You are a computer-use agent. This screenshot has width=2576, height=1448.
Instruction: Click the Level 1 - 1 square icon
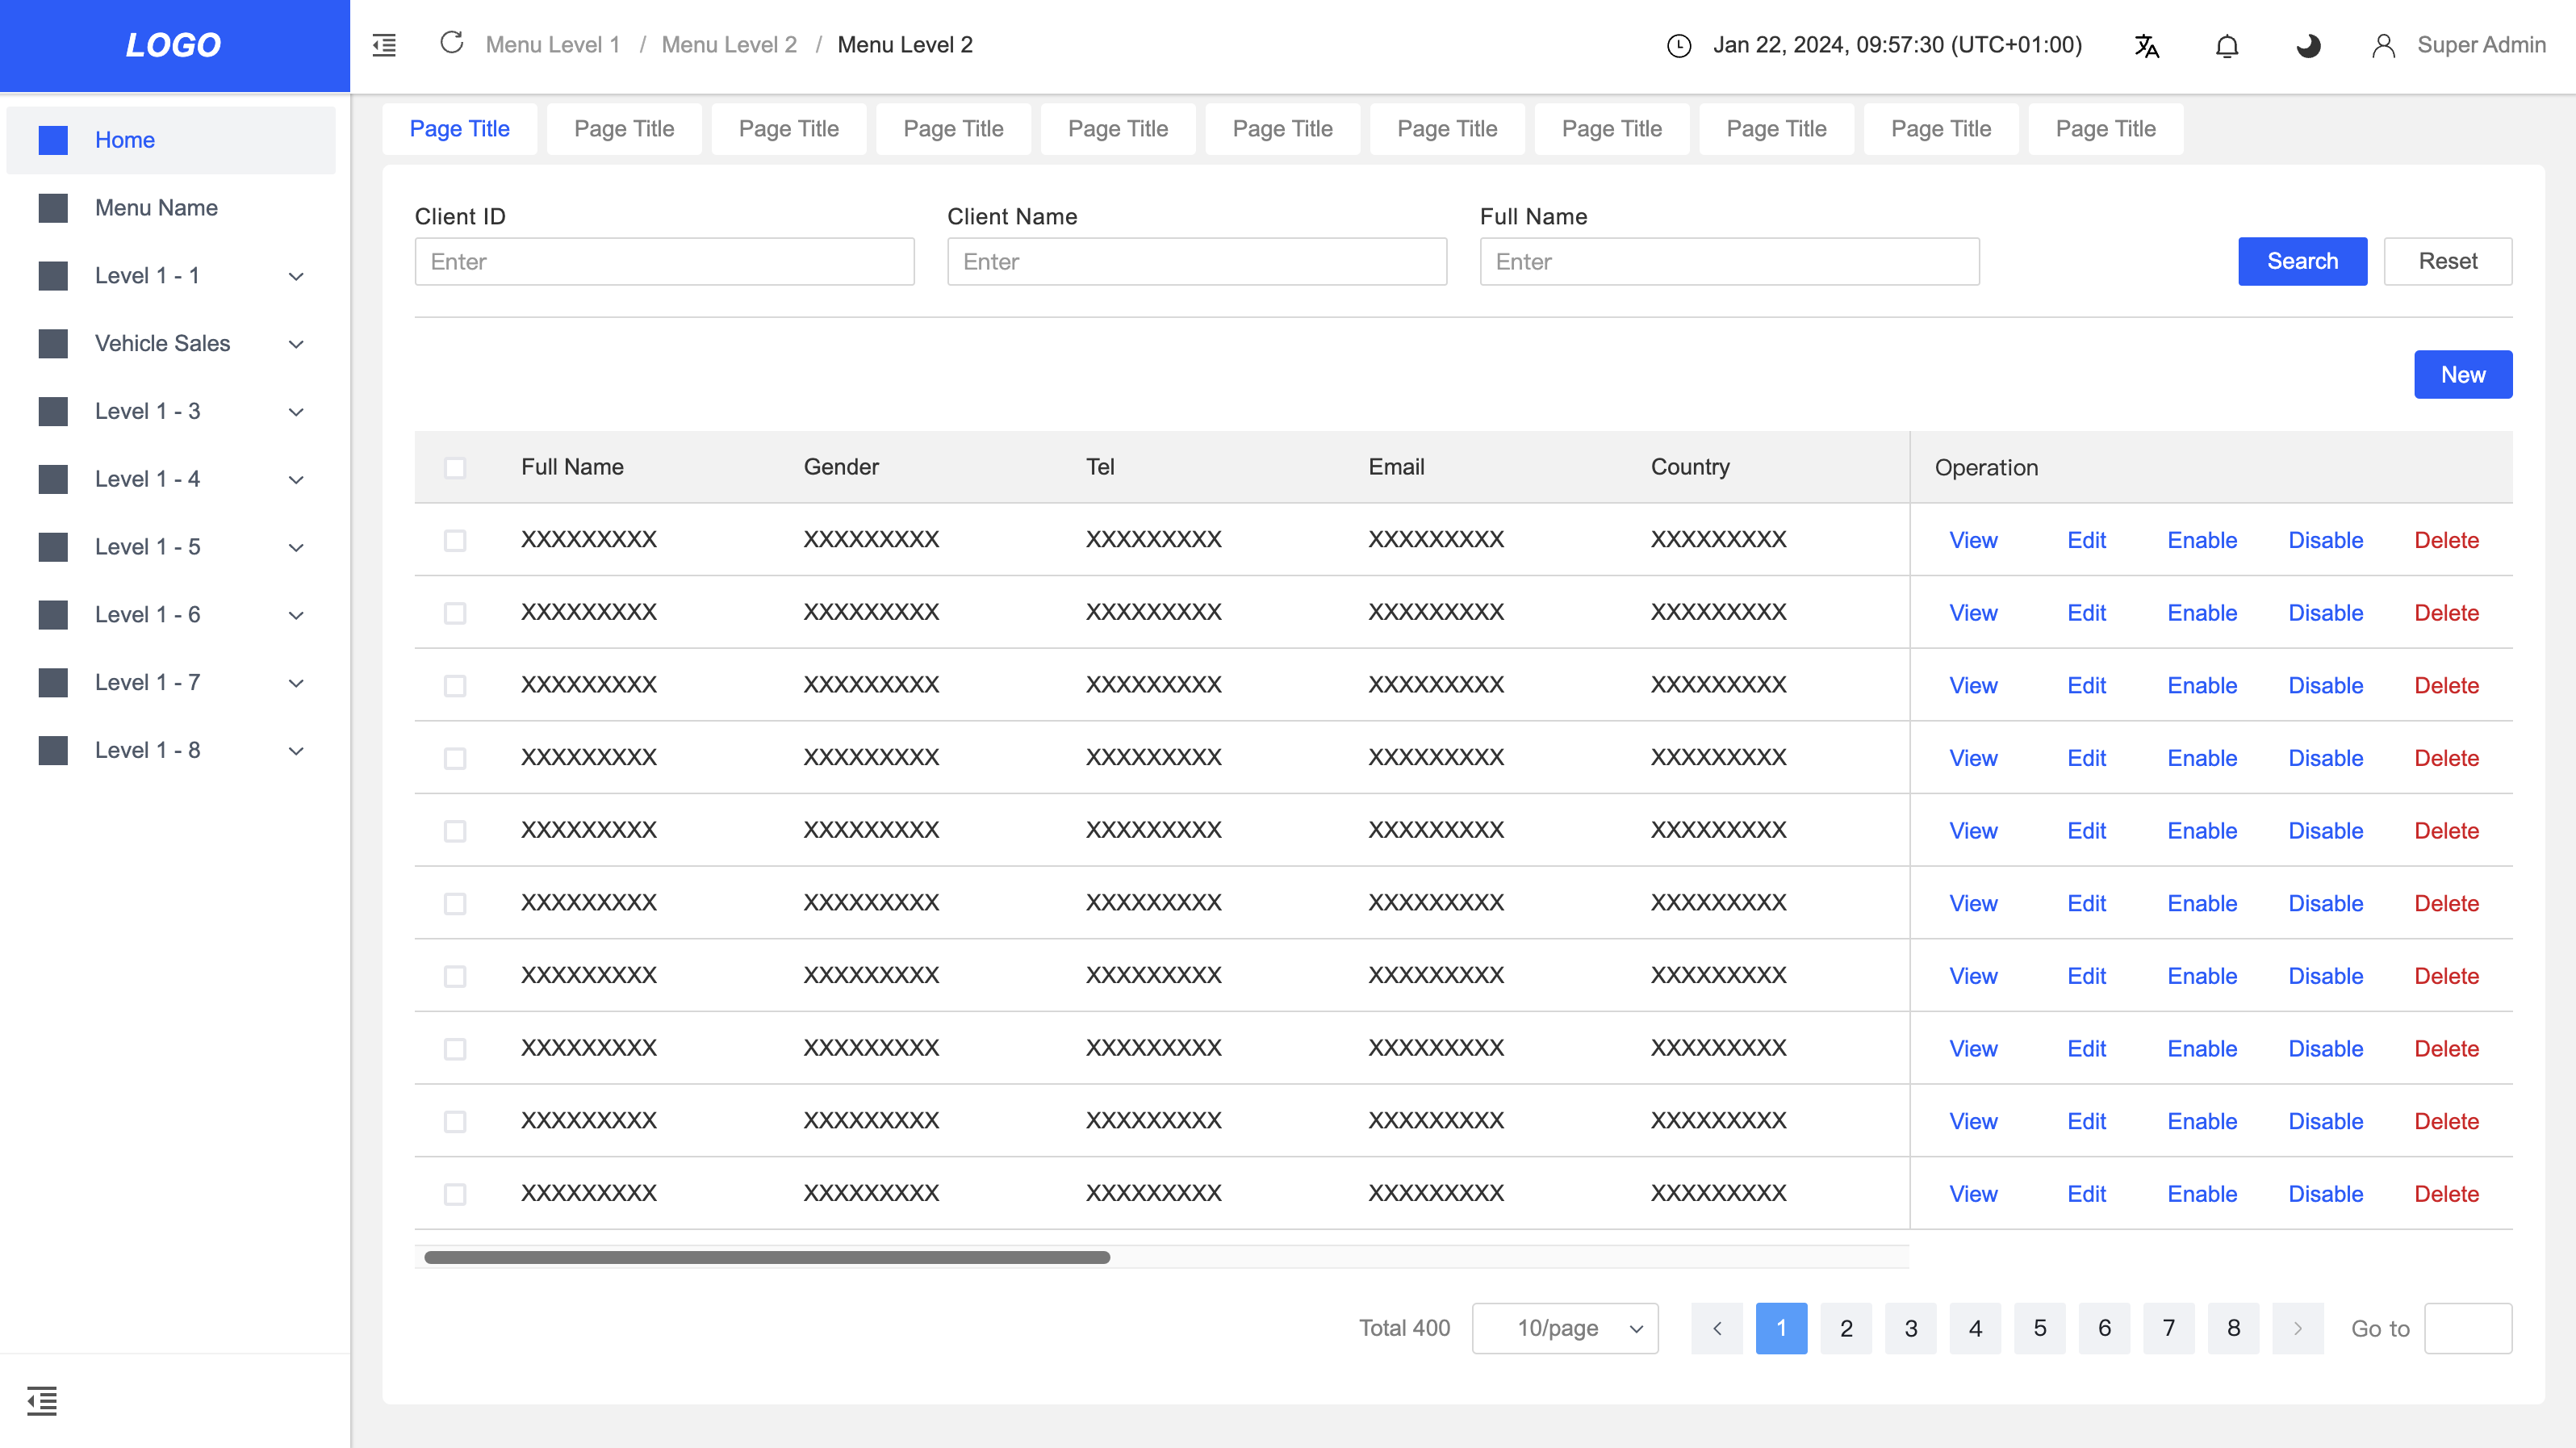tap(53, 276)
